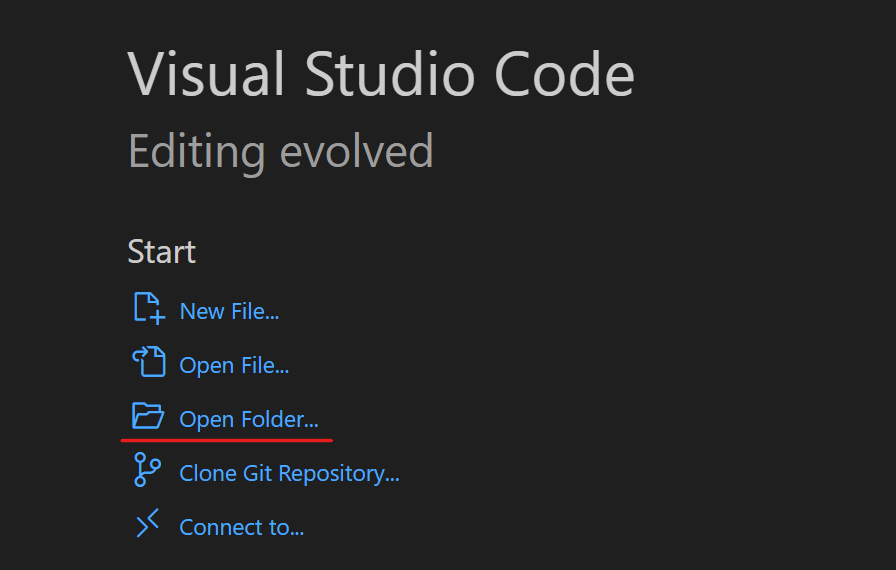Viewport: 896px width, 570px height.
Task: Click the word Code in the title
Action: [564, 74]
